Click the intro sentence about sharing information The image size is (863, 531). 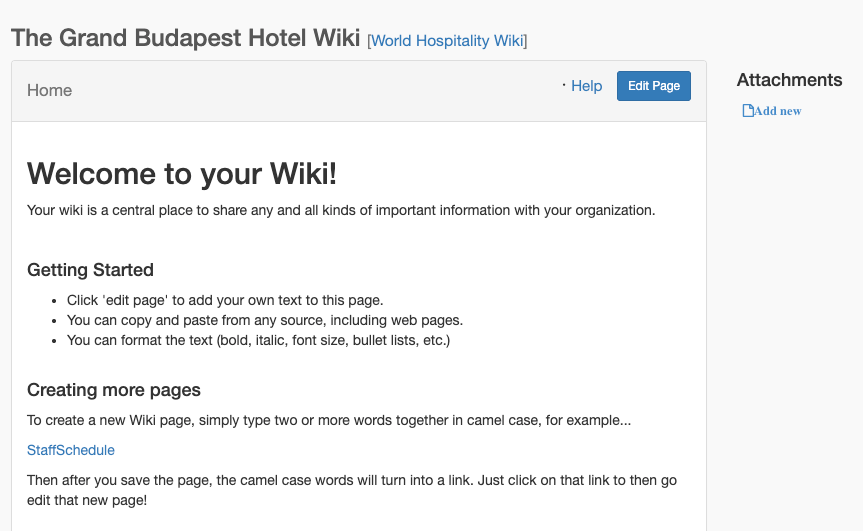341,210
